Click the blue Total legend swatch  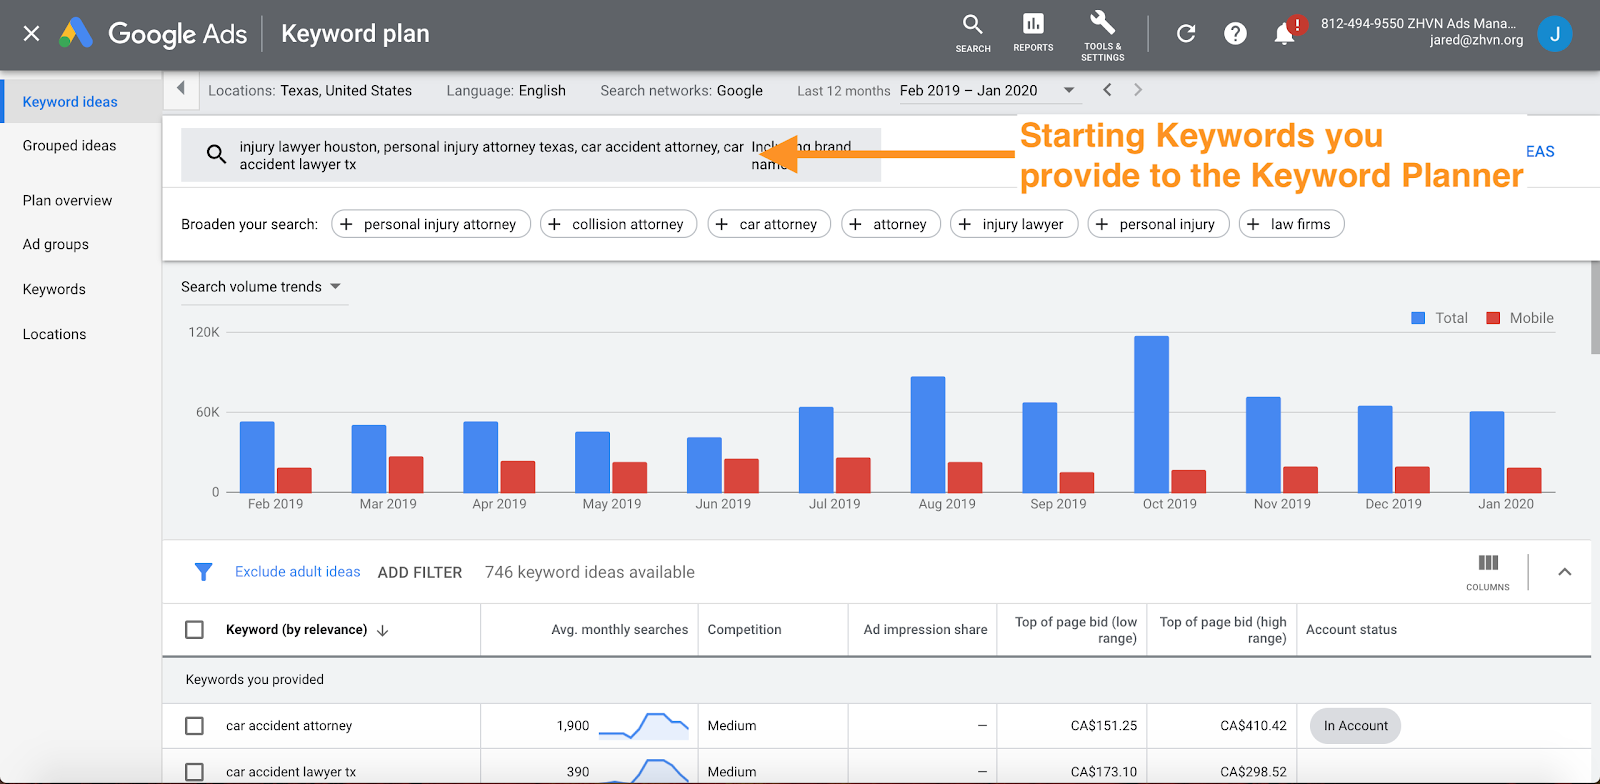pyautogui.click(x=1418, y=318)
